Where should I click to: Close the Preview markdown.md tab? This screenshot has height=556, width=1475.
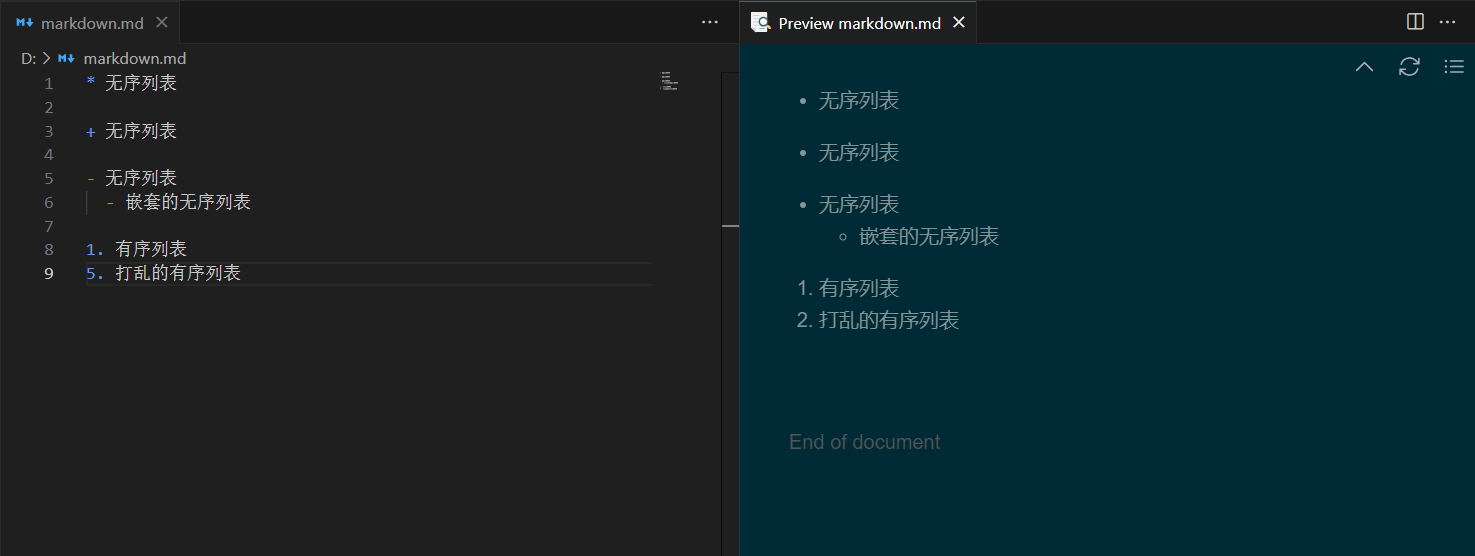point(959,22)
